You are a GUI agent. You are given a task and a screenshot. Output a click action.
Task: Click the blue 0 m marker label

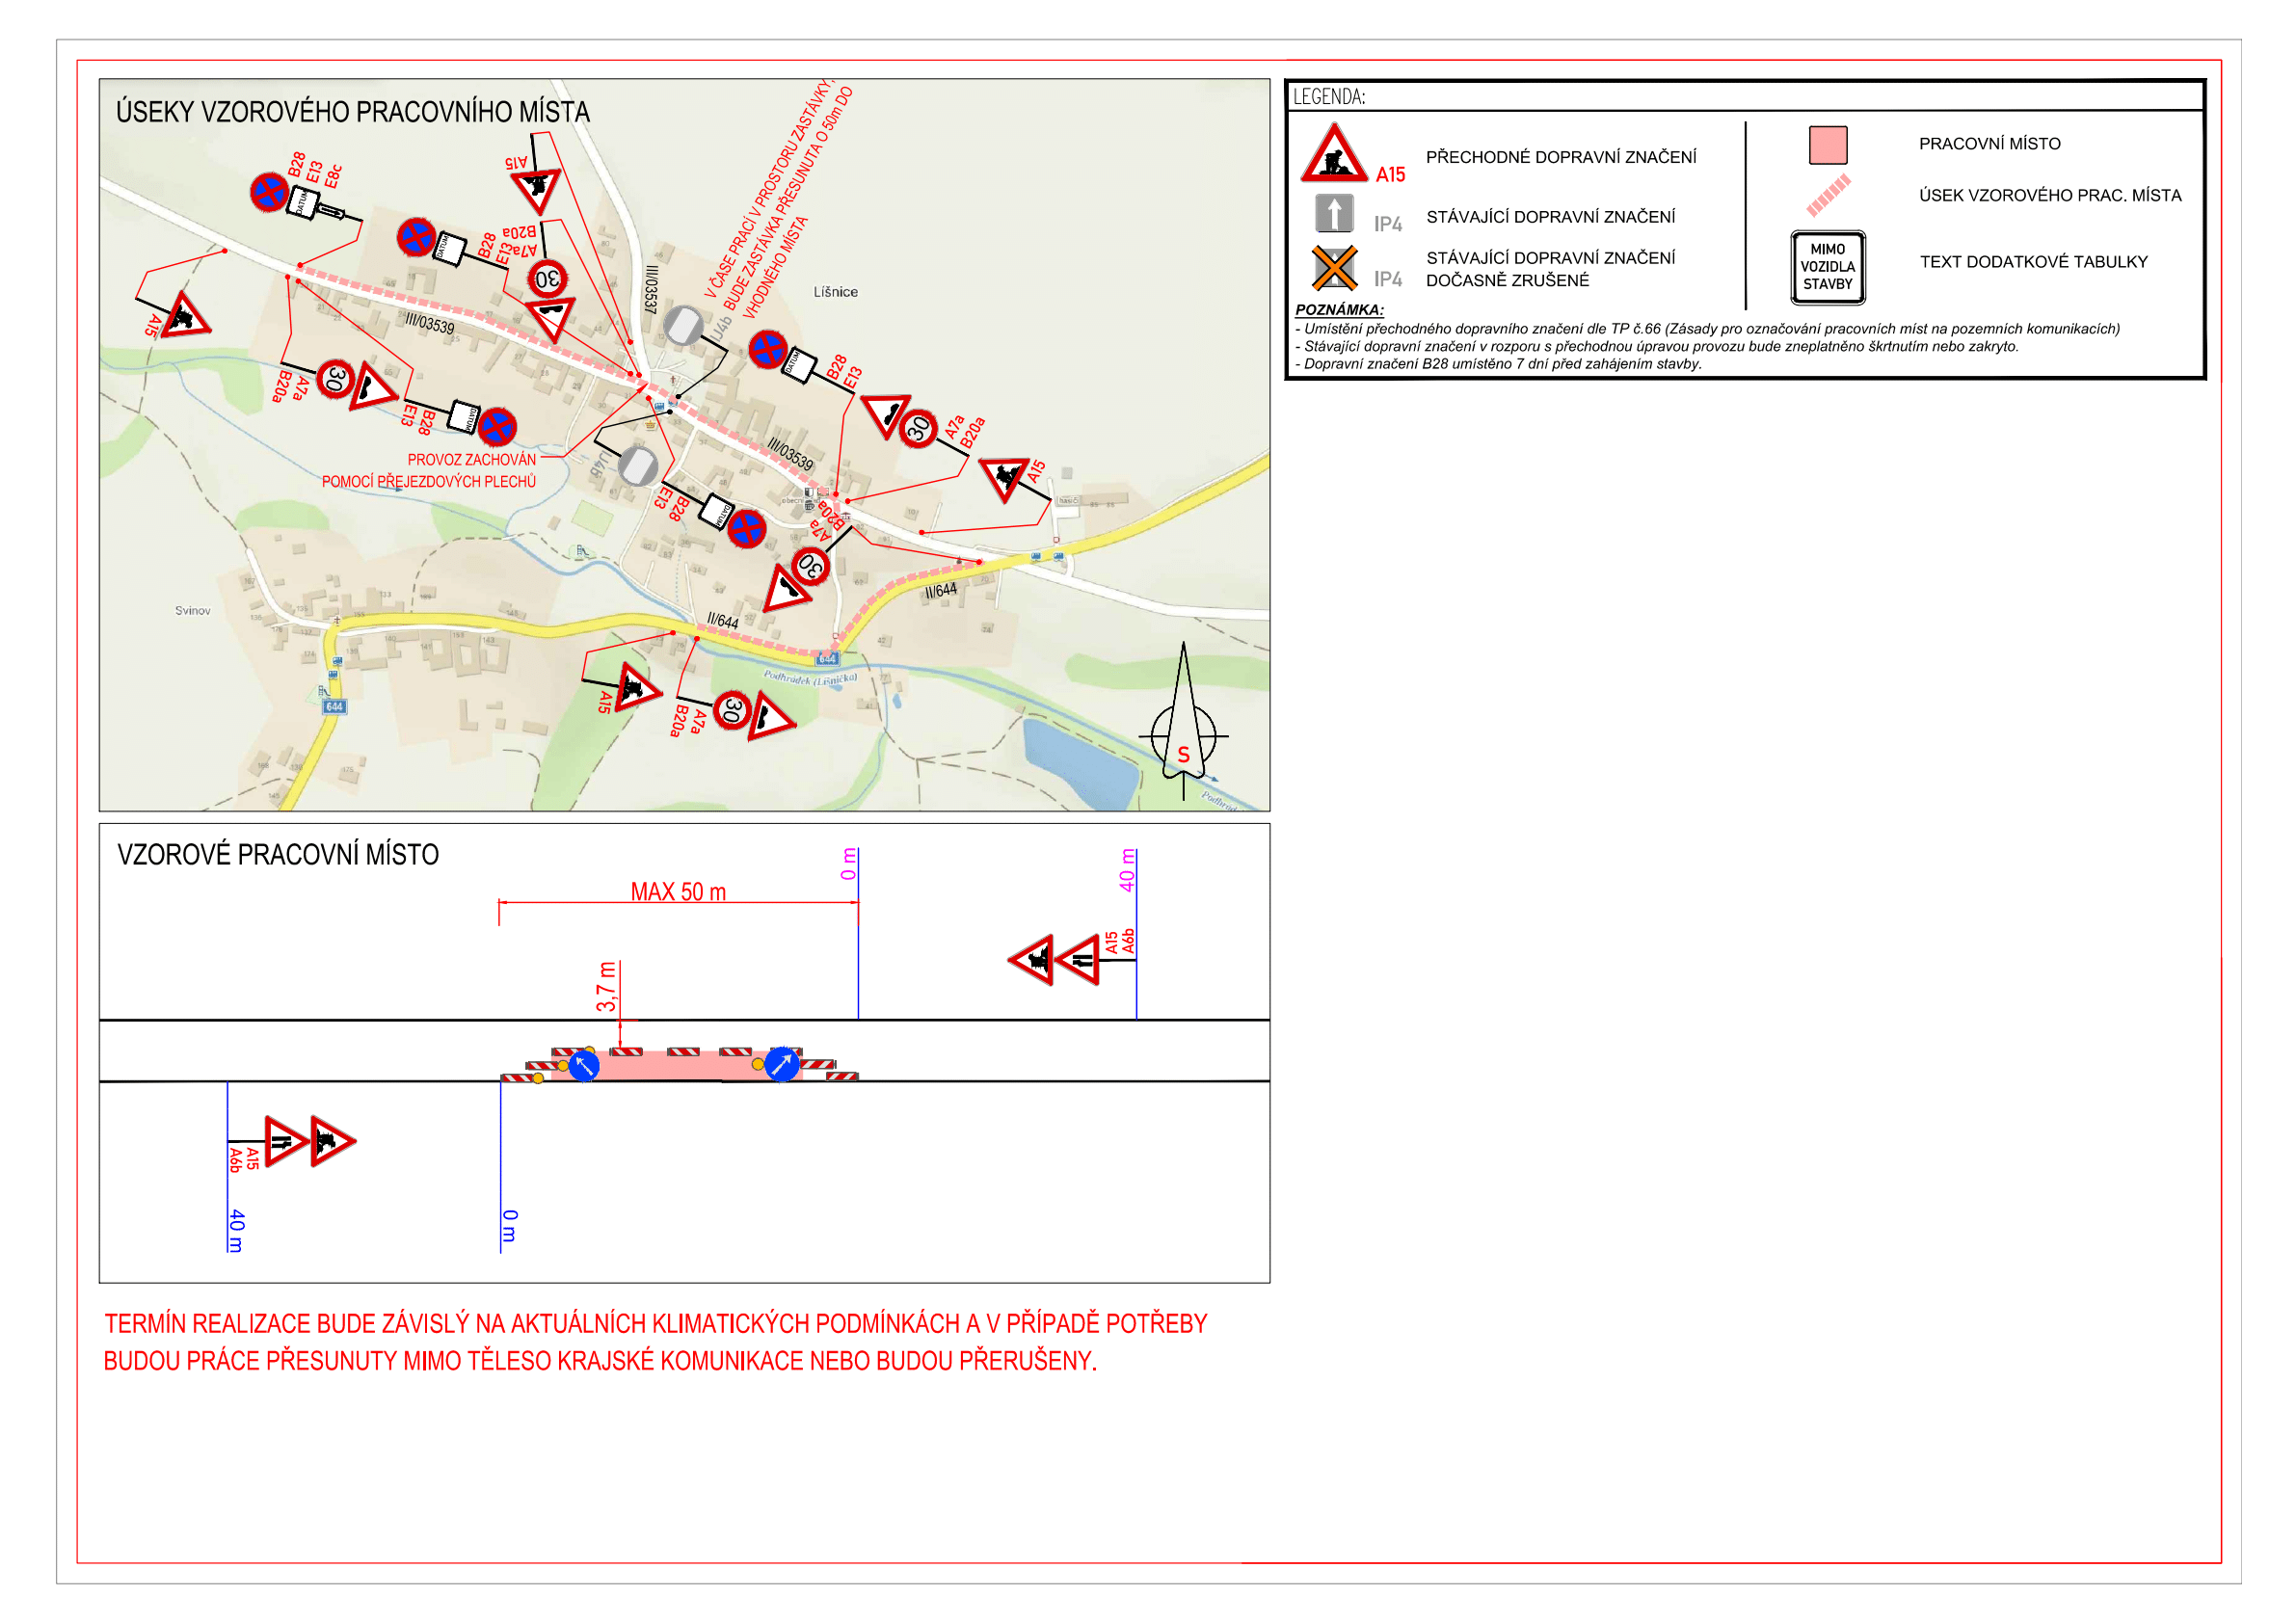pos(509,1225)
